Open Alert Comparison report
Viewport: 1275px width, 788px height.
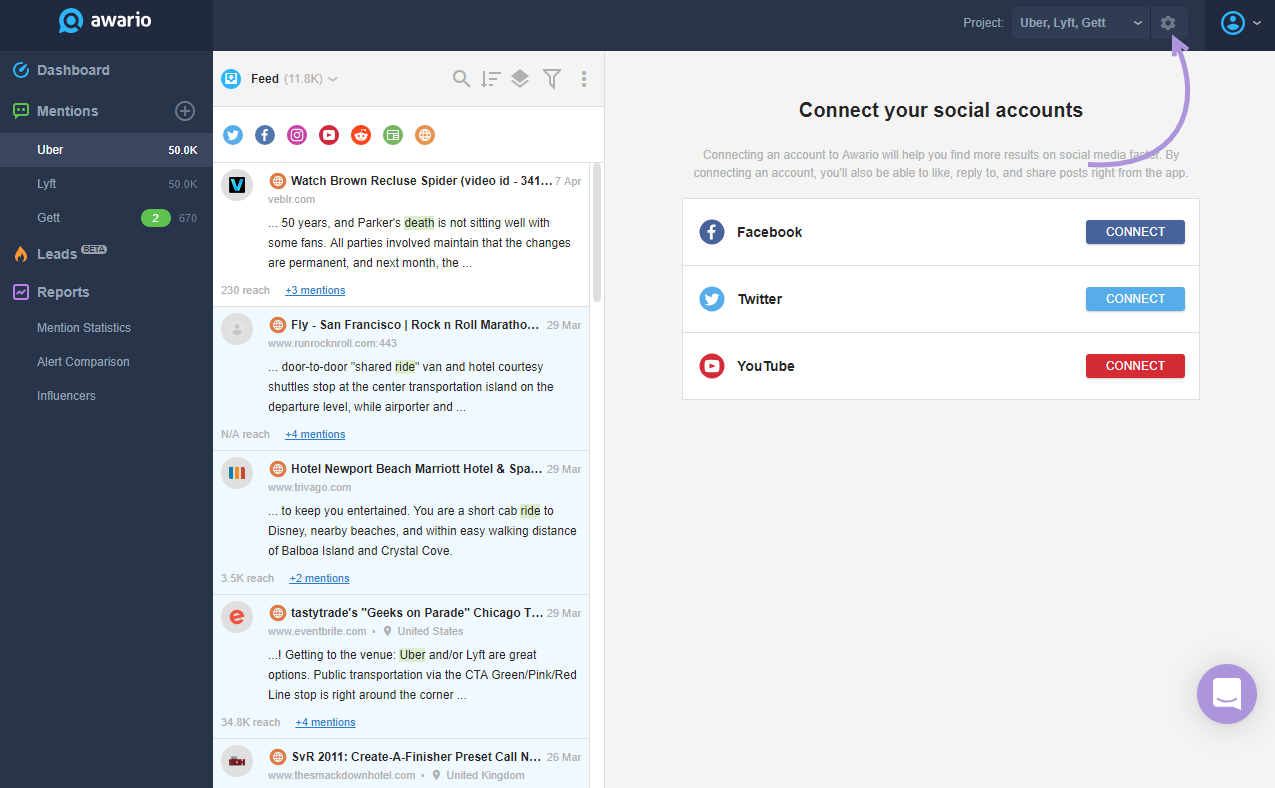click(x=83, y=362)
